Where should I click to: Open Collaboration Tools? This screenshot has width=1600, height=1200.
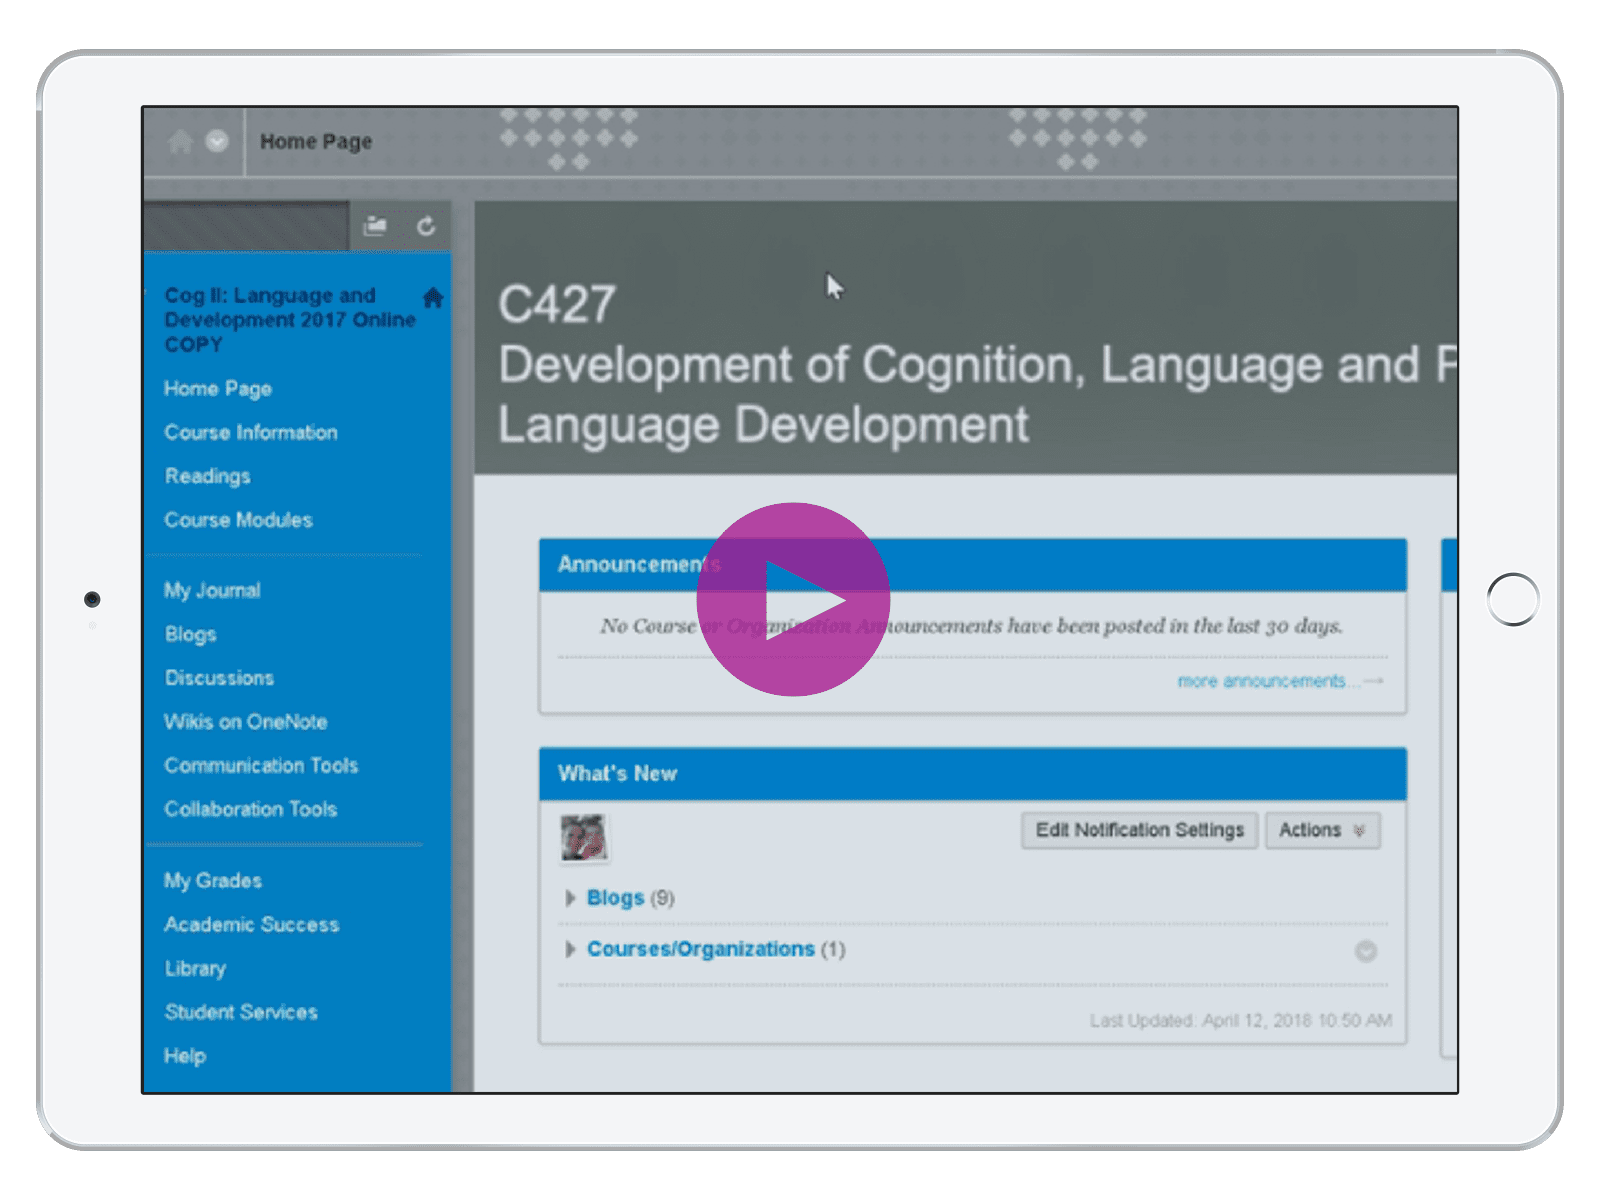(x=251, y=809)
